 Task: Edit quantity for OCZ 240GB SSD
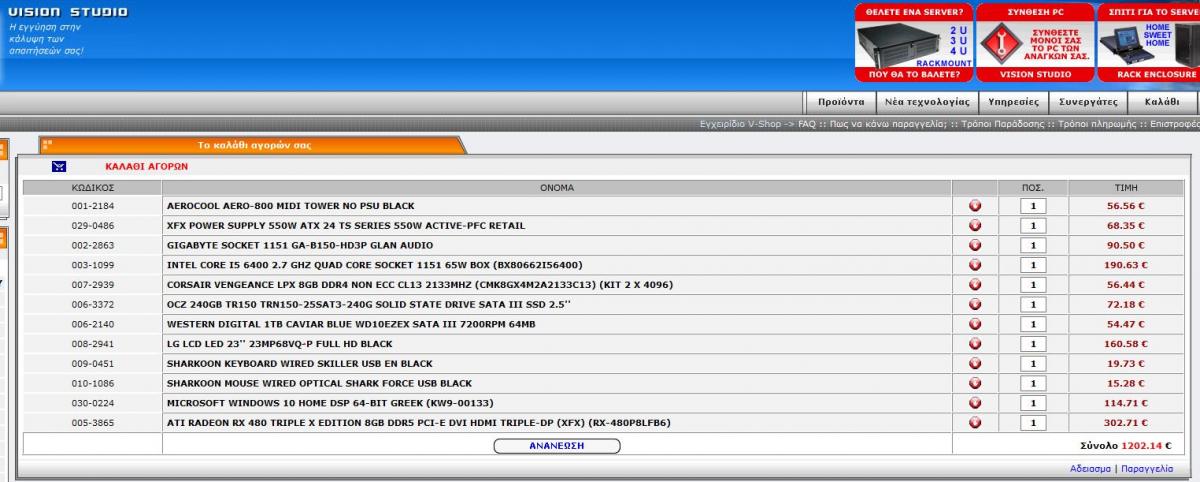(1033, 304)
